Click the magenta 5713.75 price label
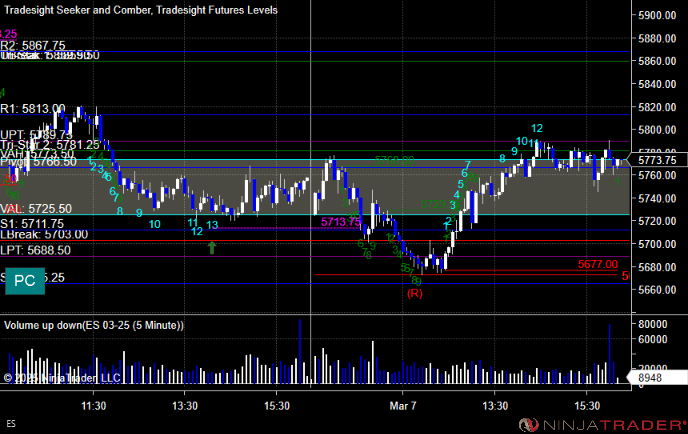The width and height of the screenshot is (688, 434). click(x=340, y=222)
